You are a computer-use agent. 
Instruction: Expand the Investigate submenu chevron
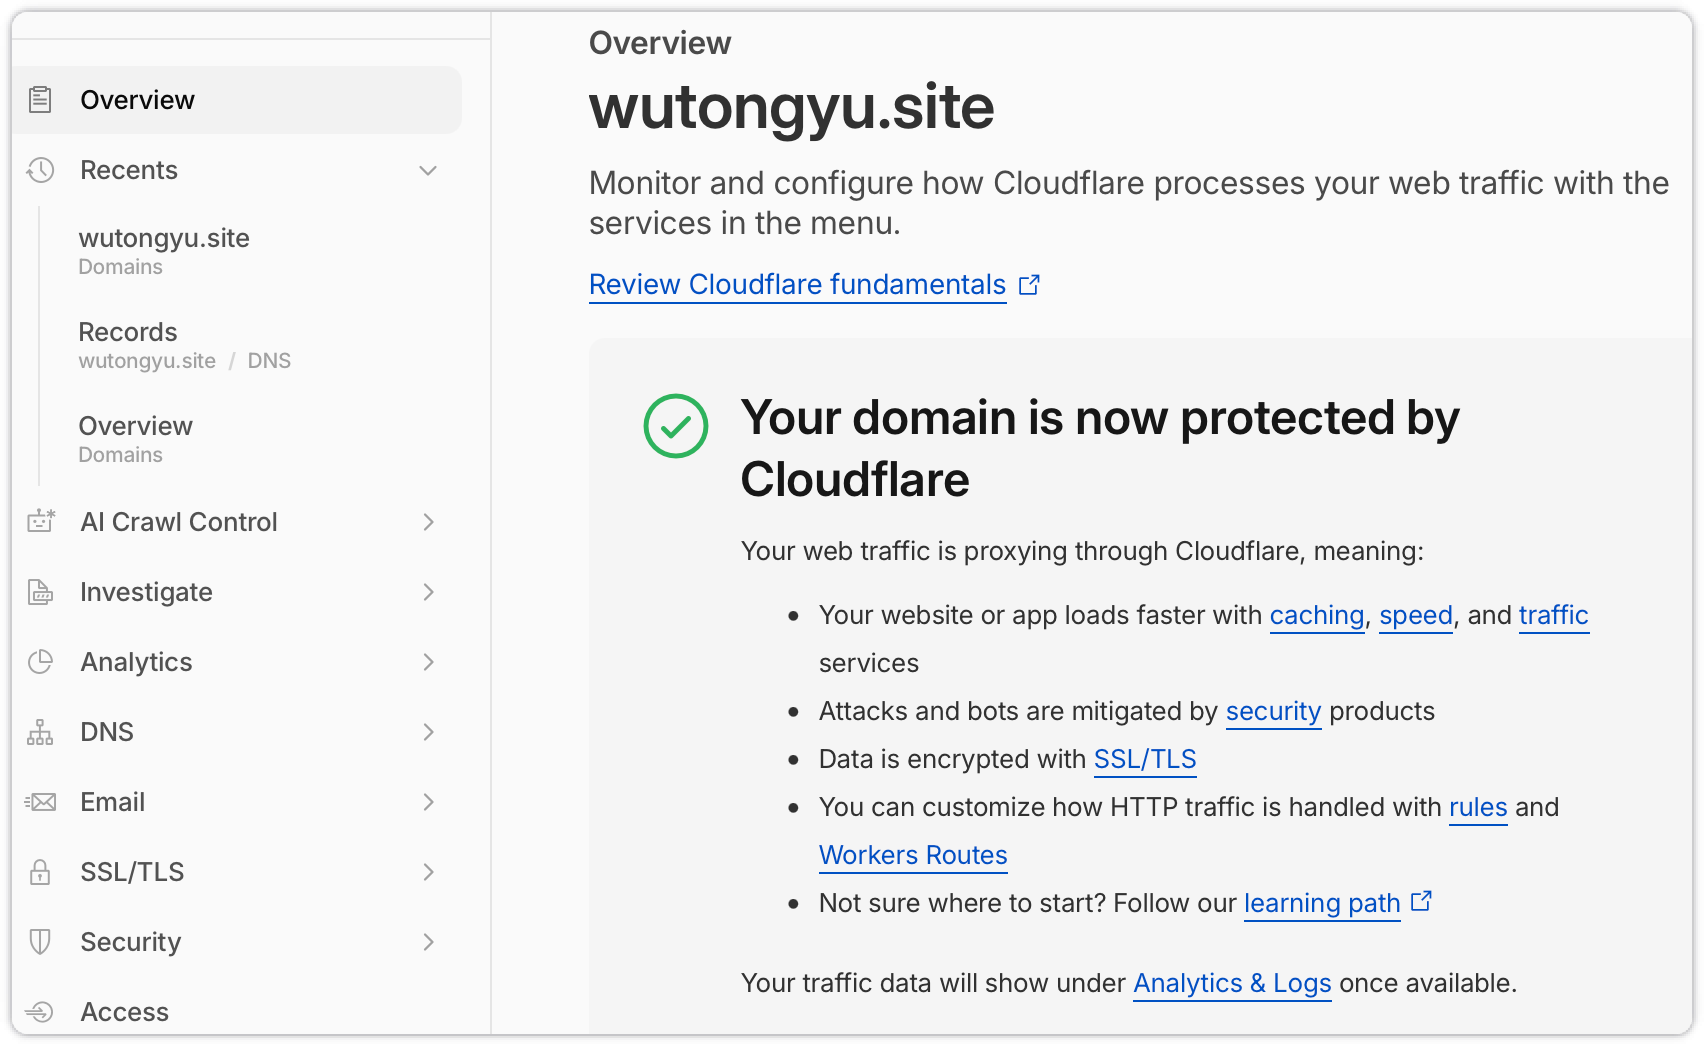[428, 592]
